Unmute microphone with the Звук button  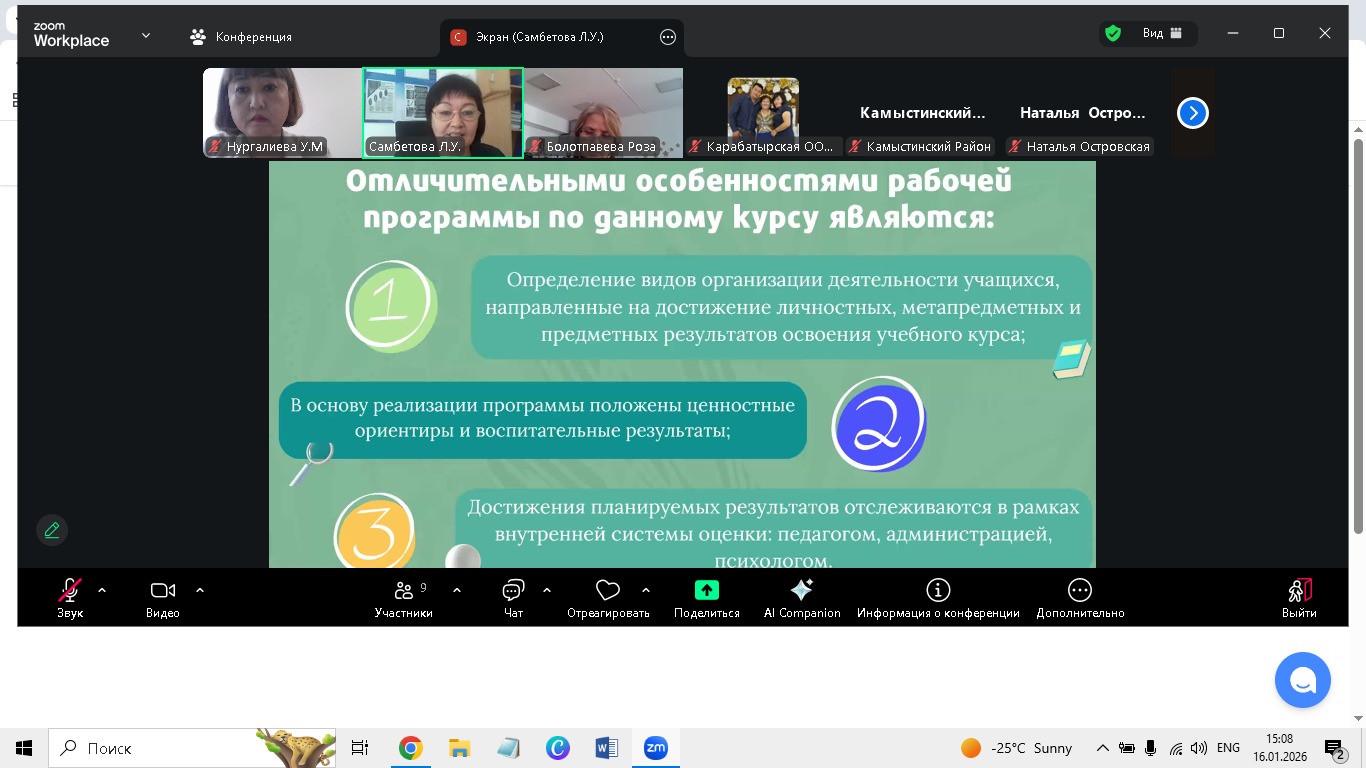(70, 597)
